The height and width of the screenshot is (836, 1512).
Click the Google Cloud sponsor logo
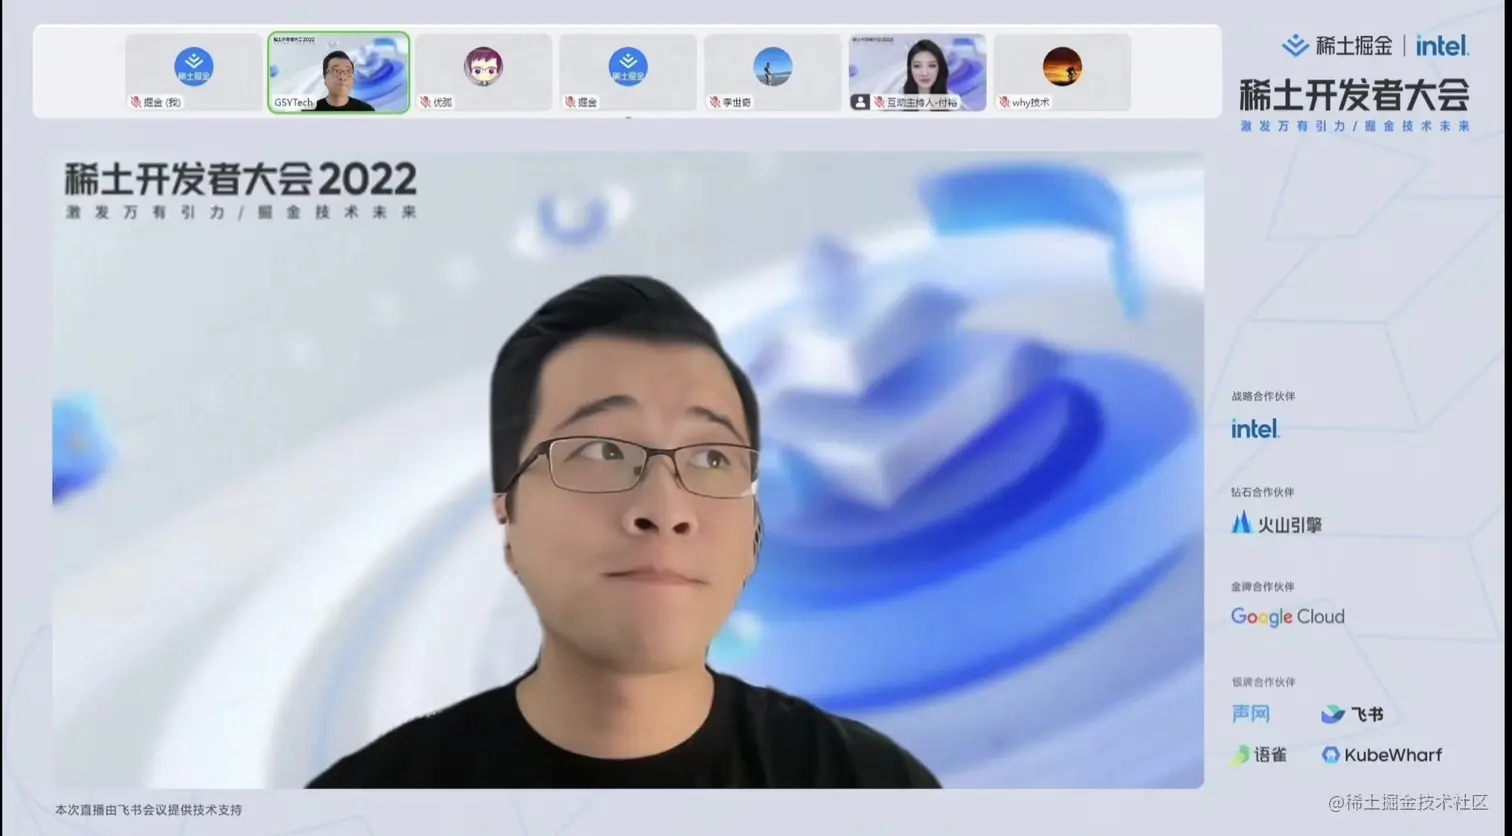pyautogui.click(x=1288, y=617)
